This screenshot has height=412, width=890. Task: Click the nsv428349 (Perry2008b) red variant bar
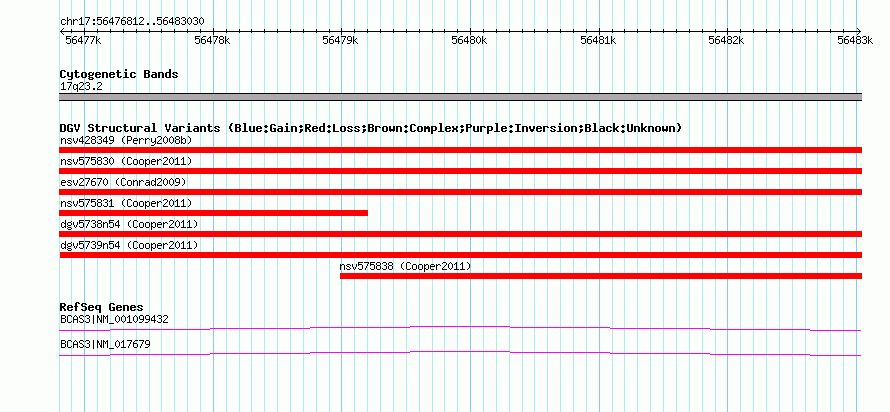[460, 150]
